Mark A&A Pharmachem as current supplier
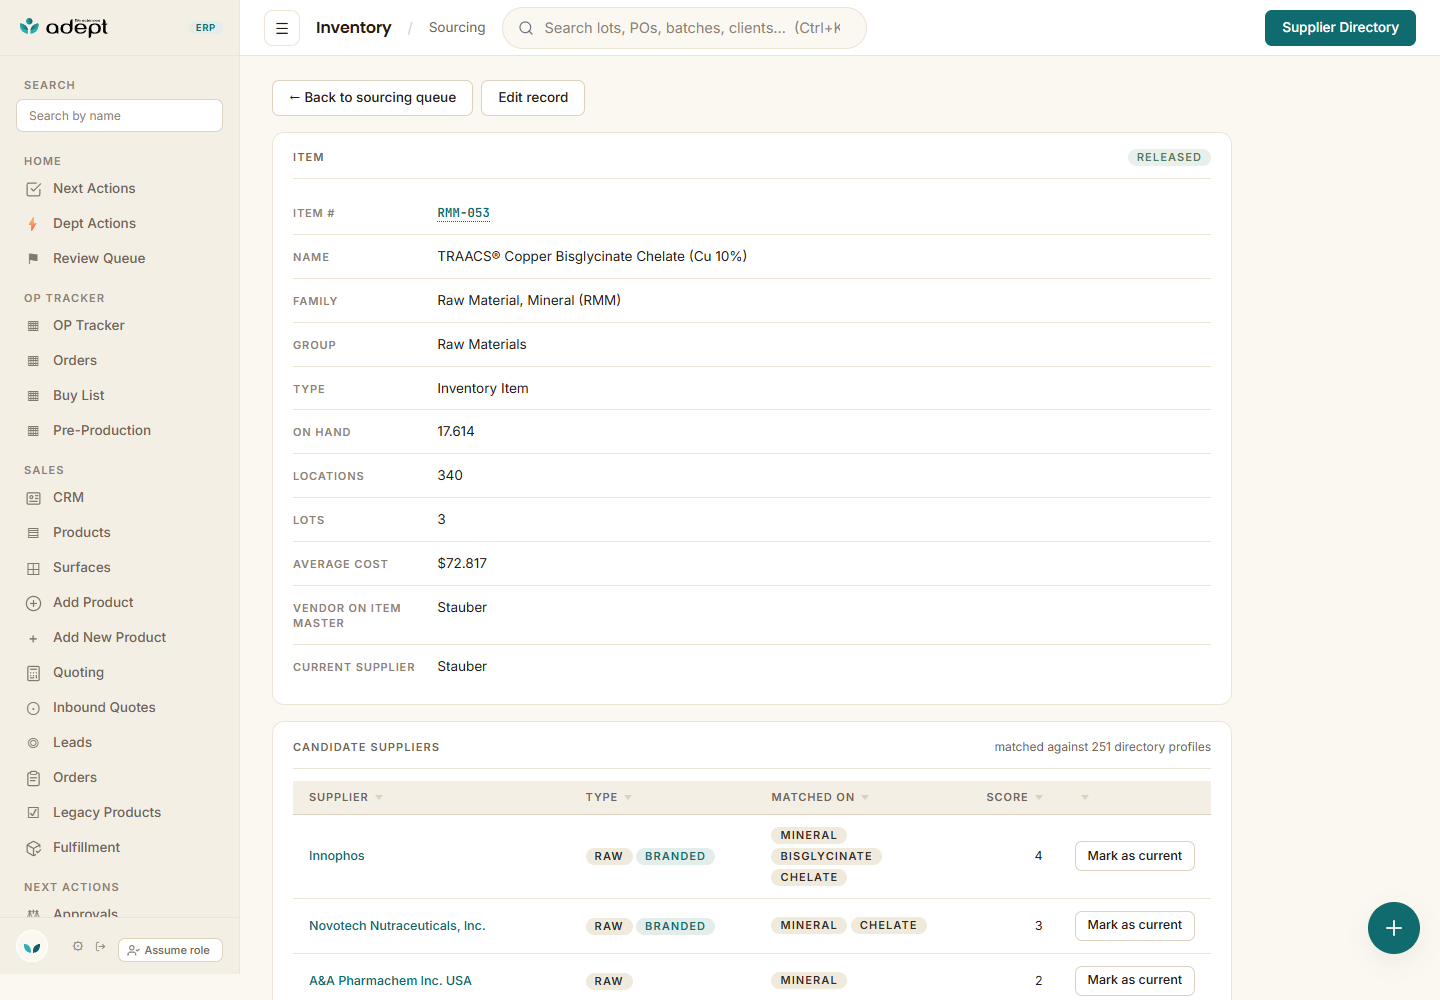The height and width of the screenshot is (1000, 1440). 1135,980
